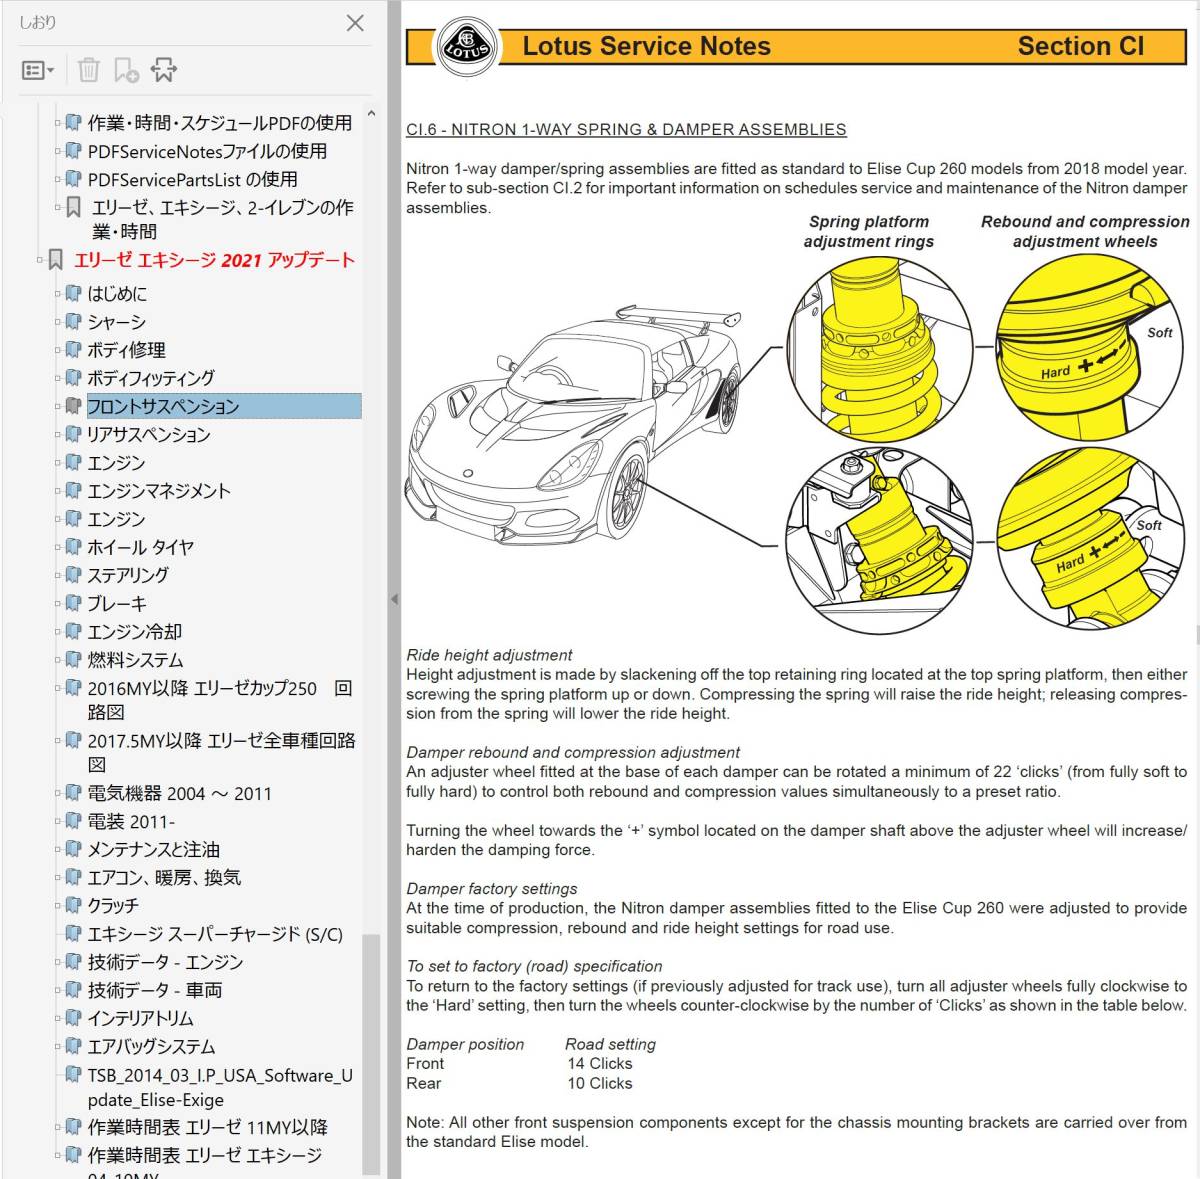Click bookmark icon beside エアバッグシステム
1200x1179 pixels.
73,1046
